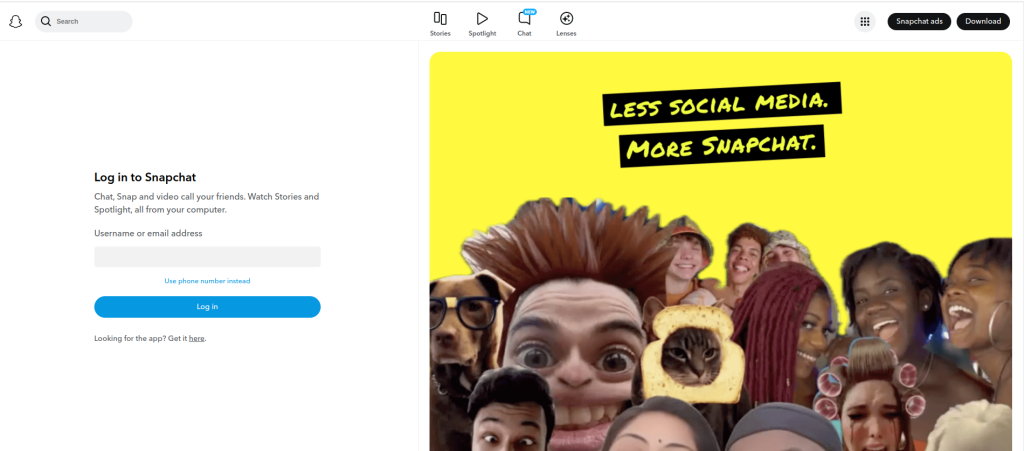Focus the Username or email address field
The height and width of the screenshot is (451, 1024).
[207, 257]
